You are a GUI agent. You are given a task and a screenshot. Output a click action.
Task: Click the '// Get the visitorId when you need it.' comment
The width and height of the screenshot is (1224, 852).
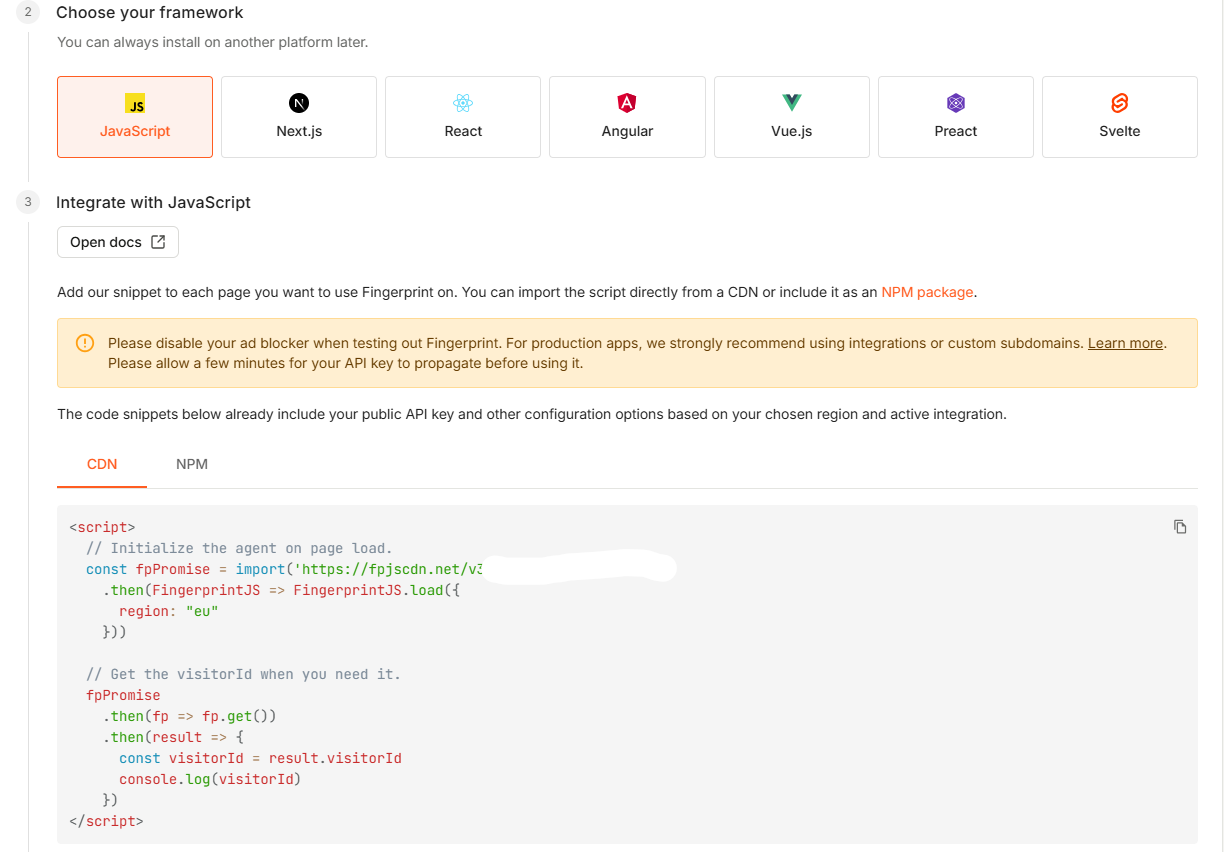tap(243, 674)
